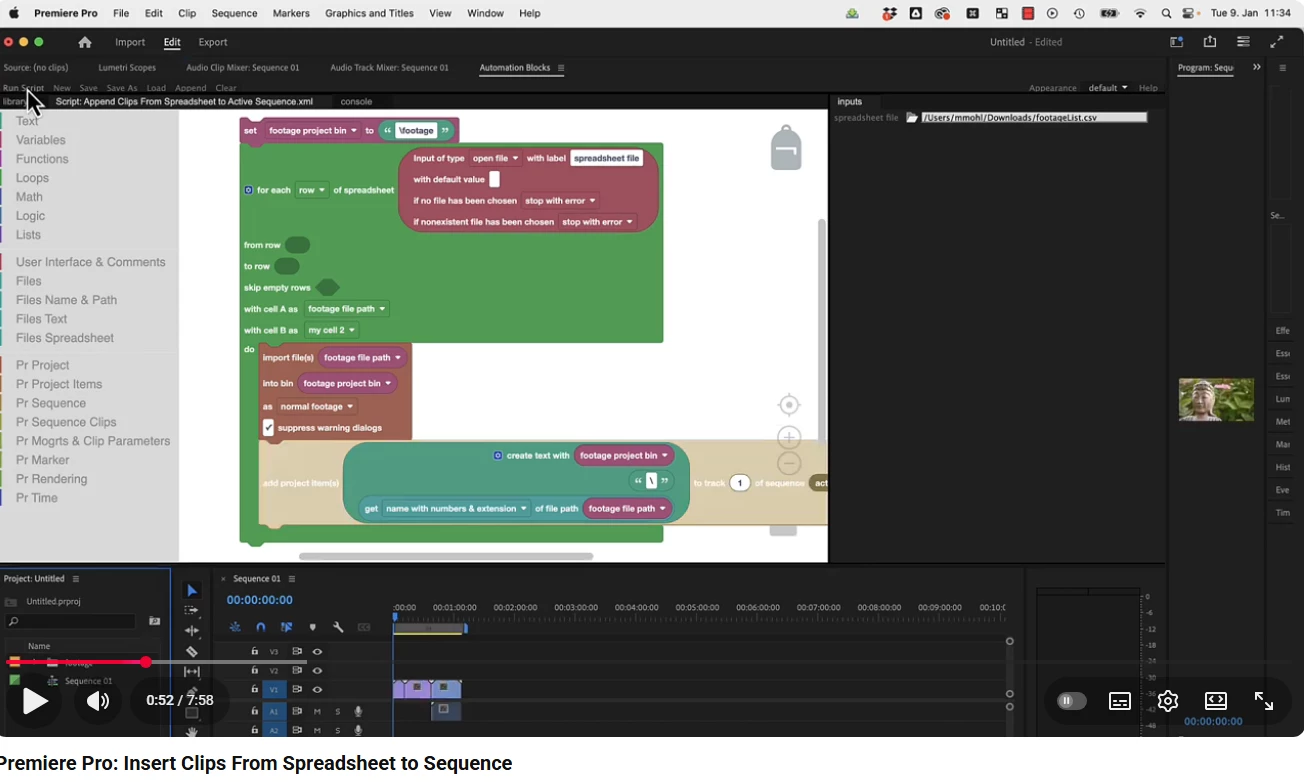Switch to Export workspace tab
The height and width of the screenshot is (782, 1308).
pyautogui.click(x=213, y=42)
